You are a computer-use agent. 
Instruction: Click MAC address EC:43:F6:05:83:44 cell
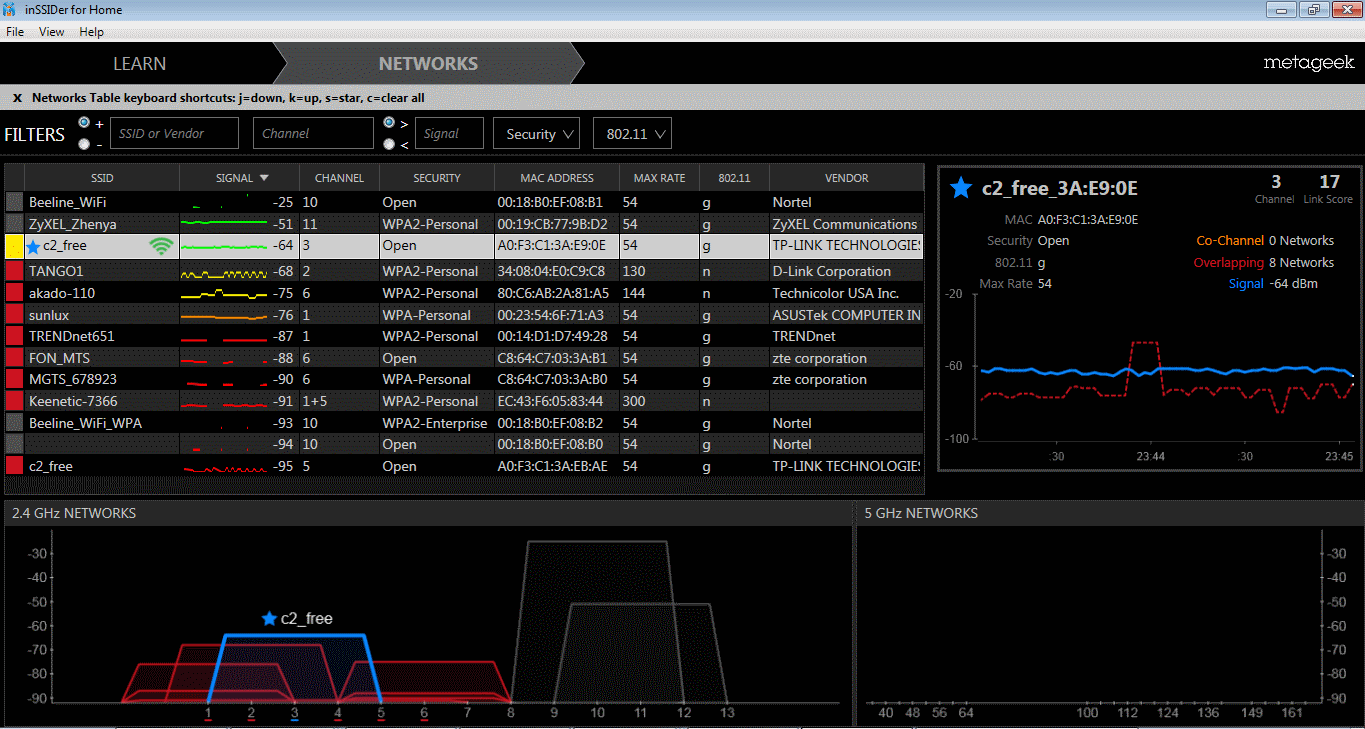[552, 401]
